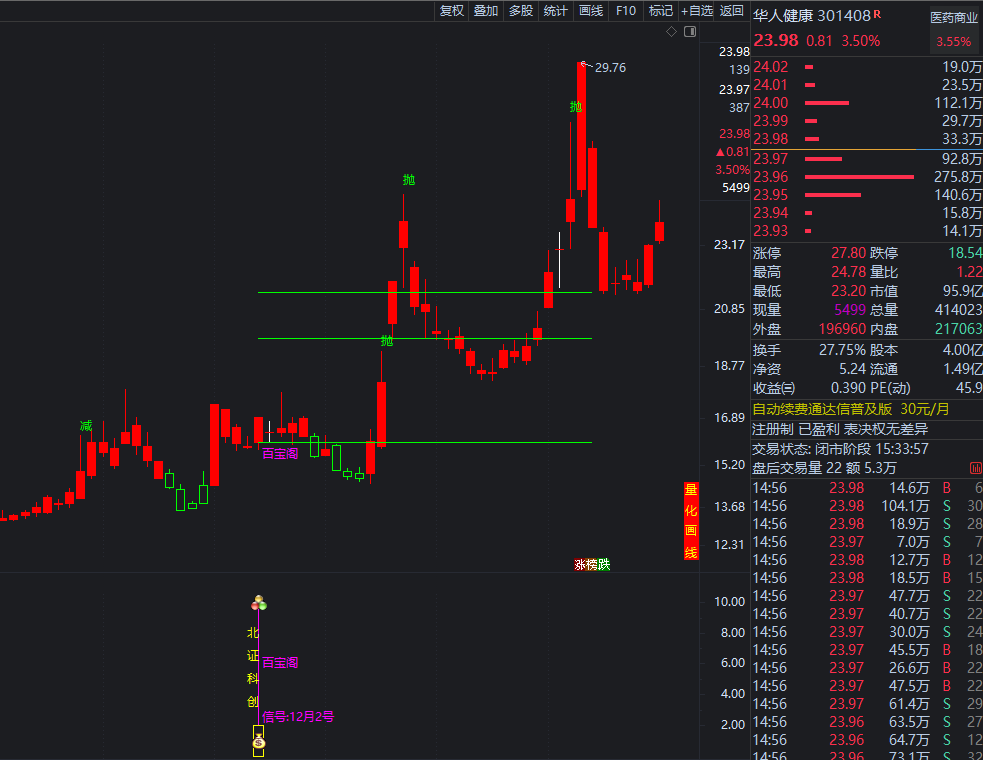Viewport: 983px width, 760px height.
Task: Open the 复权 adjustment menu
Action: tap(452, 11)
